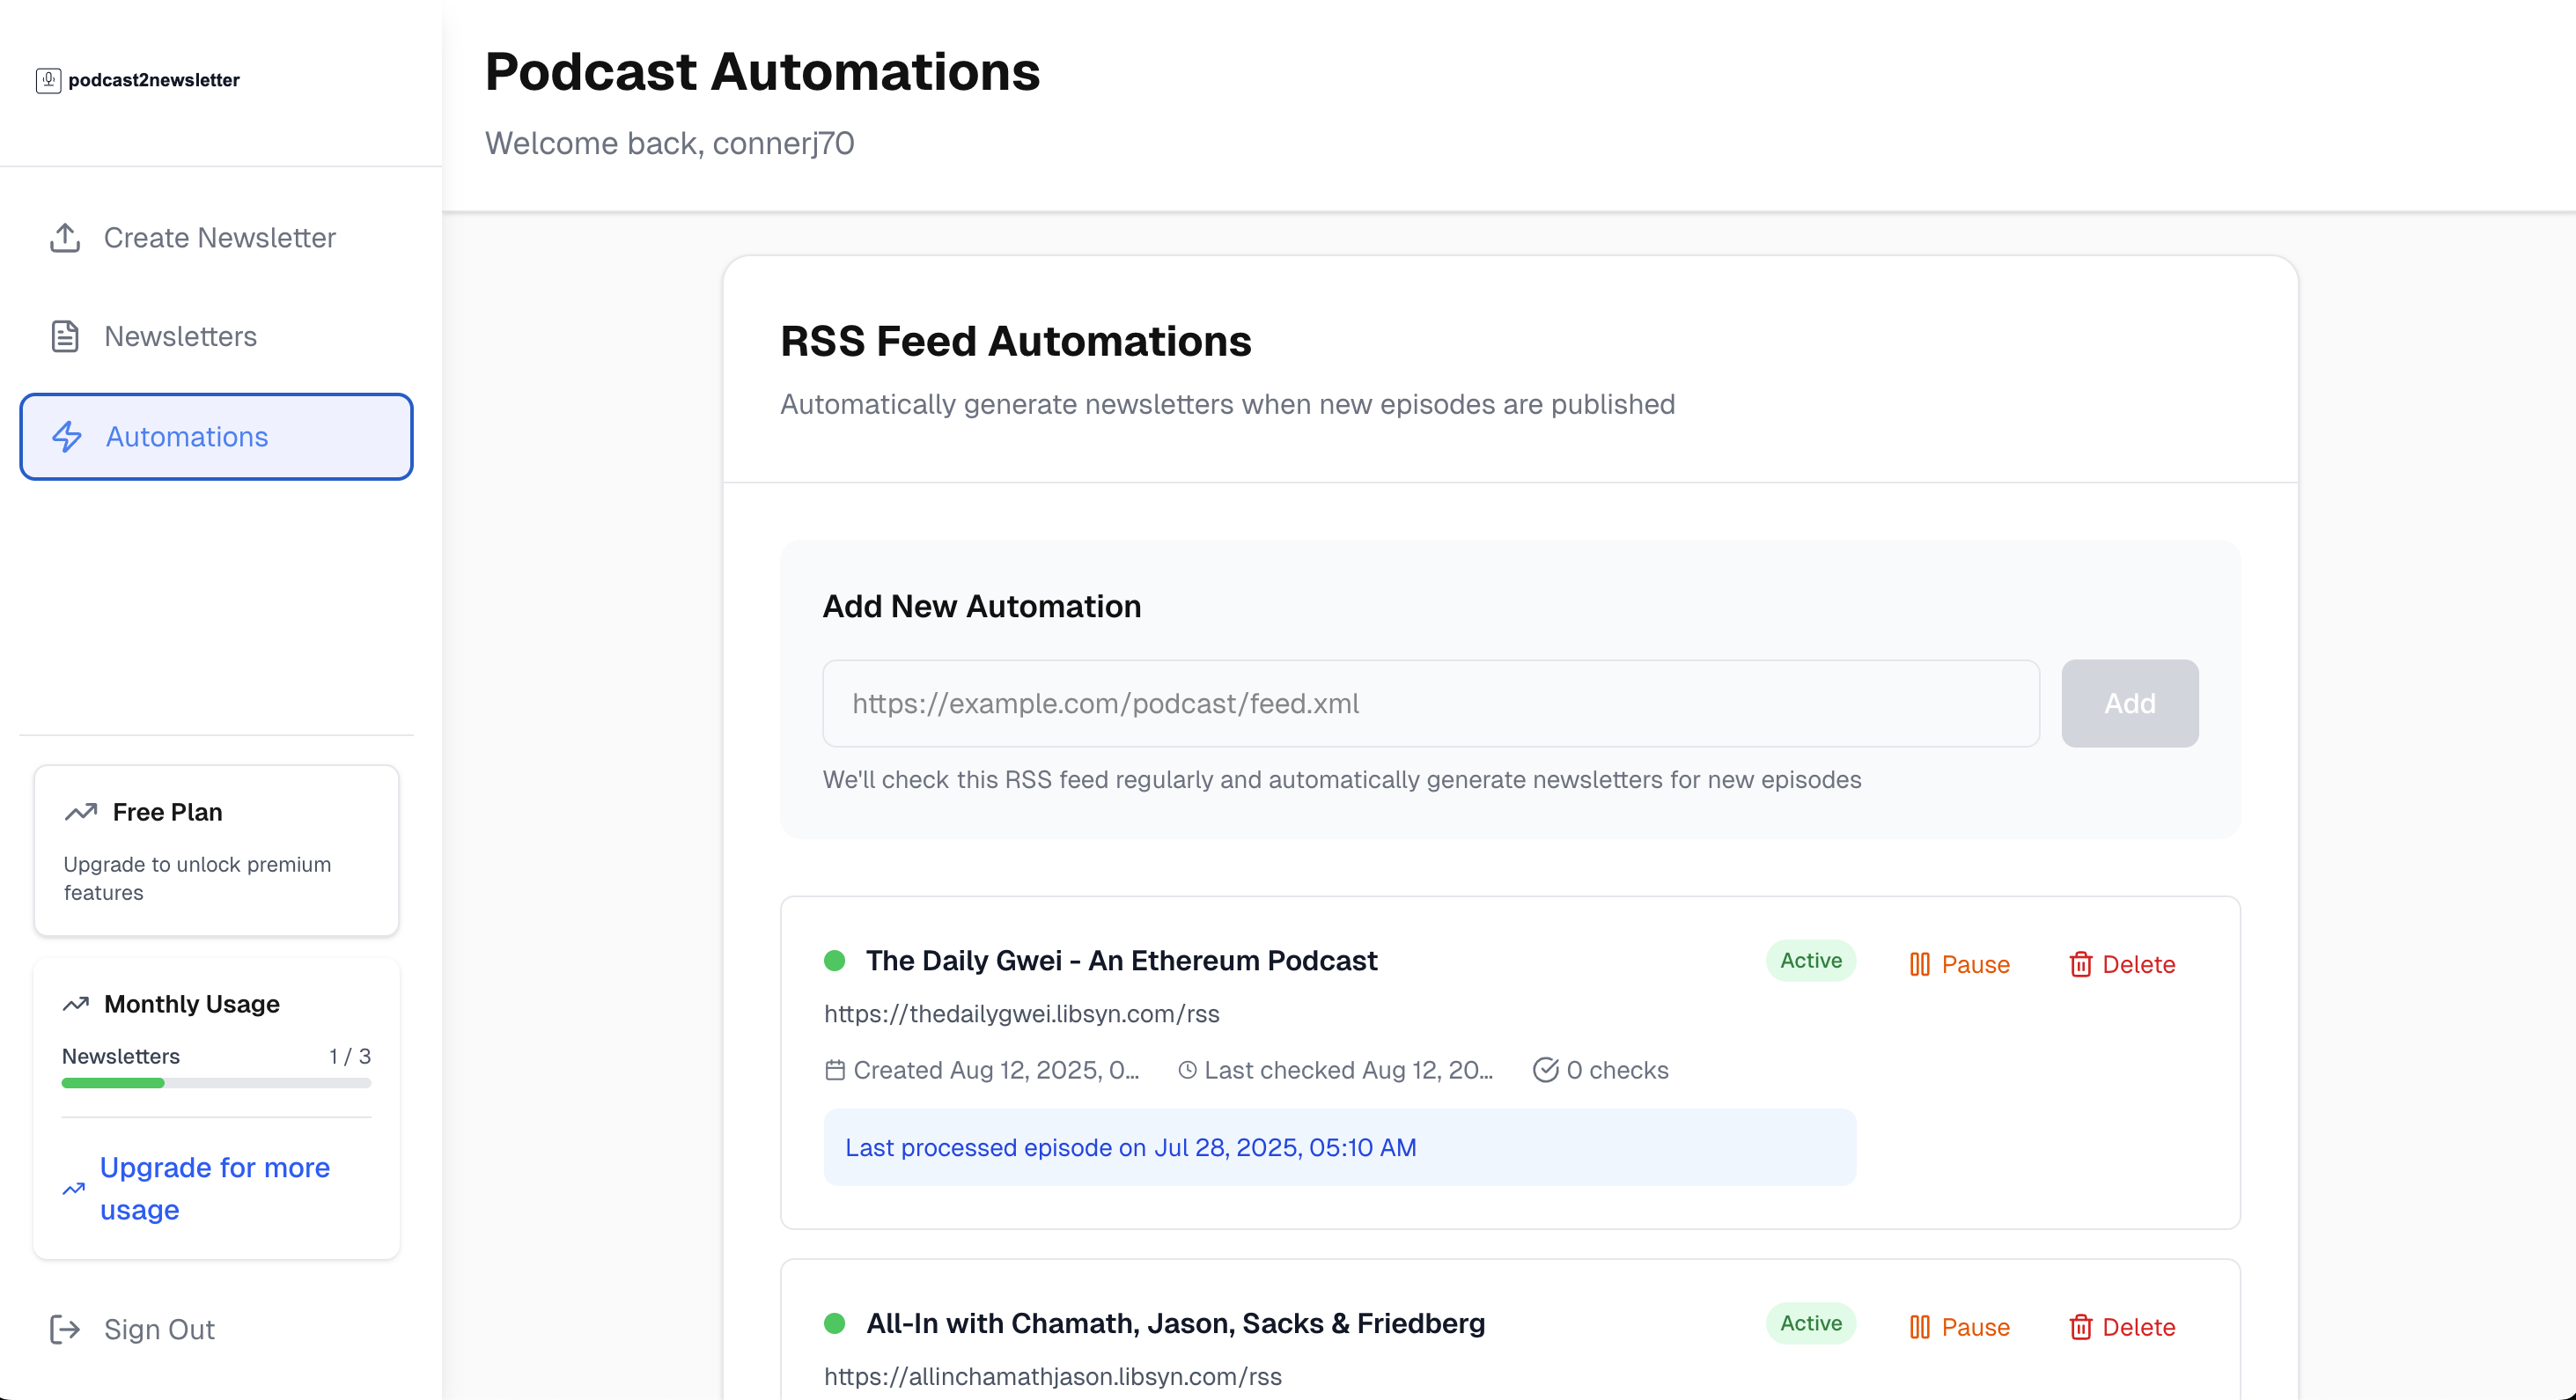Pause the All-In with Chamath automation
Image resolution: width=2576 pixels, height=1400 pixels.
pos(1960,1328)
